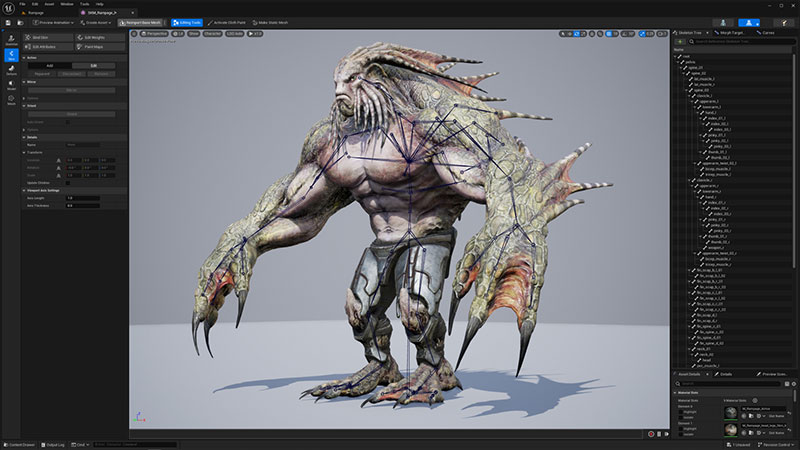Toggle the Element 1 Isolate checkbox
This screenshot has width=800, height=450.
(681, 434)
